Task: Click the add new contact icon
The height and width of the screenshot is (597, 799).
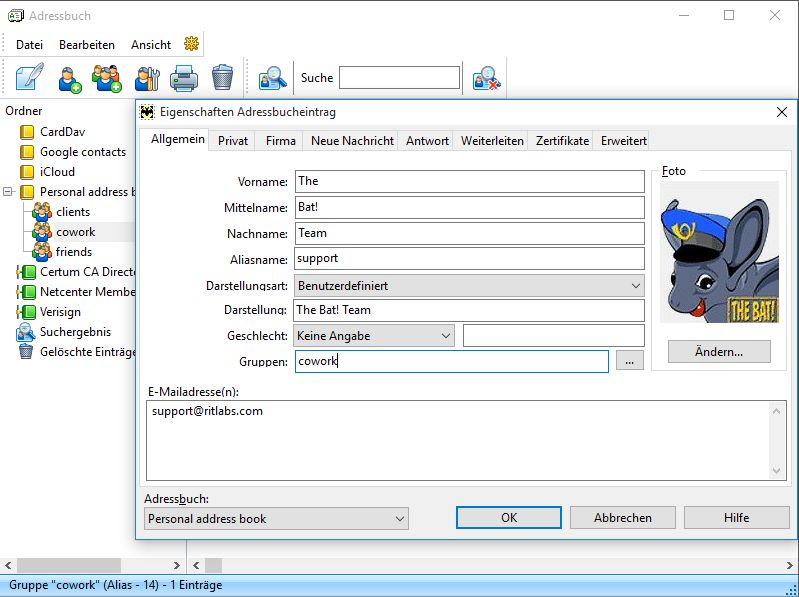Action: tap(69, 77)
